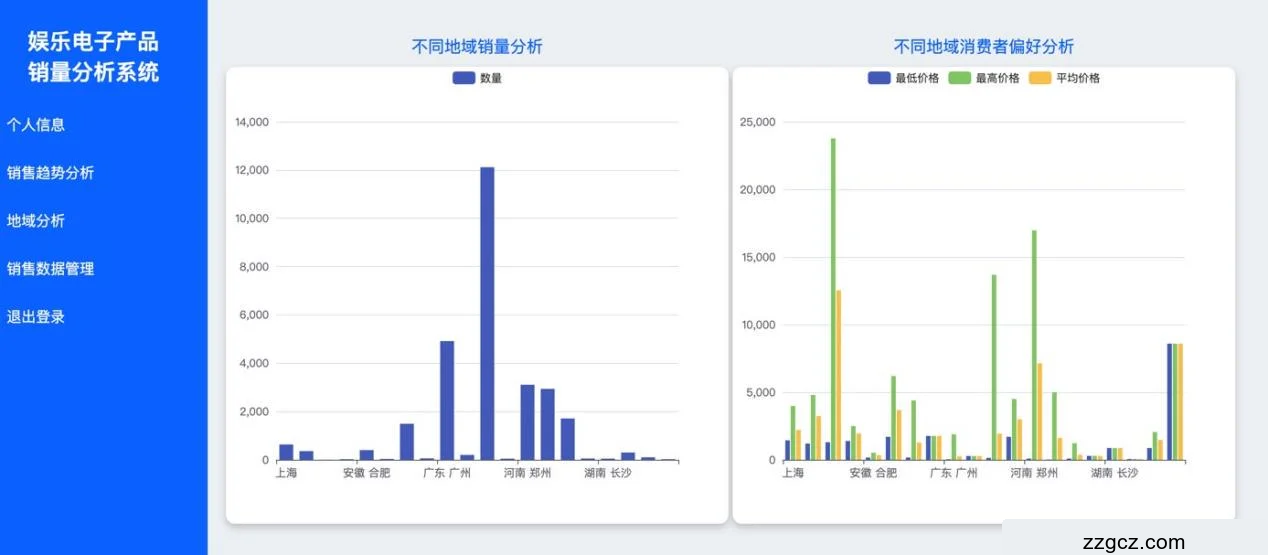Click the tallest green bar in preference chart
This screenshot has width=1268, height=555.
click(833, 300)
